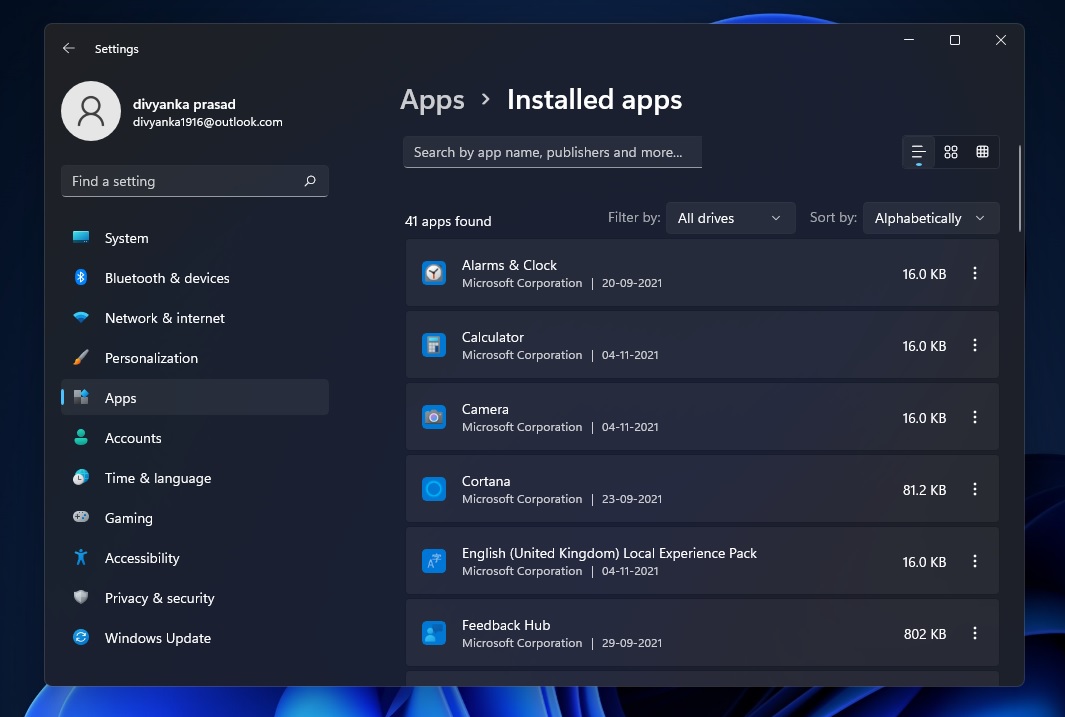Click the Installed apps page heading
Viewport: 1065px width, 717px height.
(594, 100)
